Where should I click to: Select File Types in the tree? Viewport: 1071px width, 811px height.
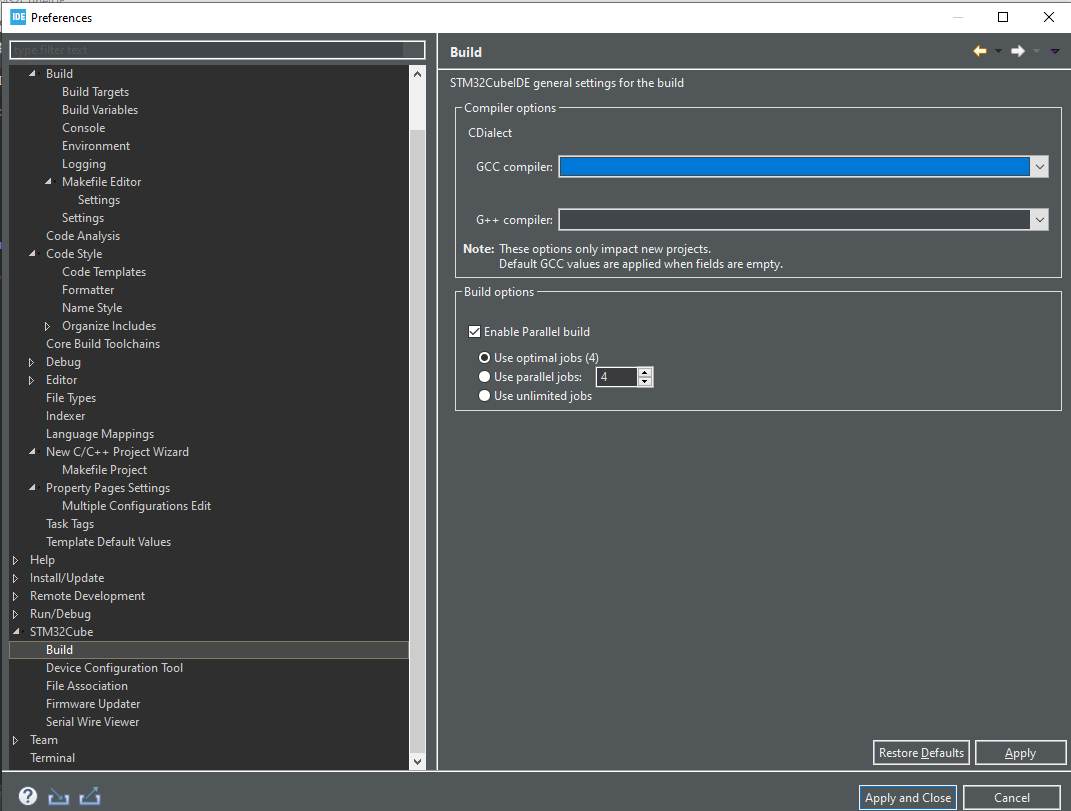(71, 398)
